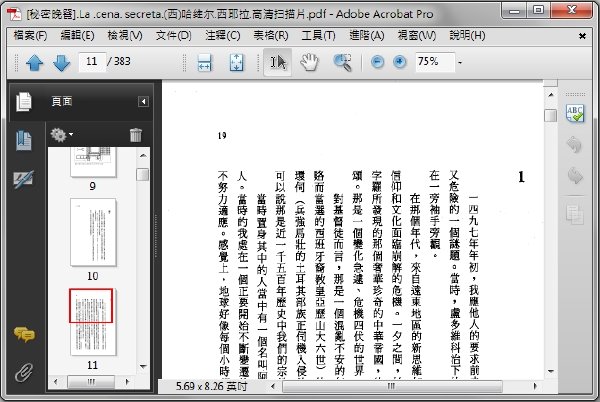Open the 檔案(F) menu

(x=30, y=36)
